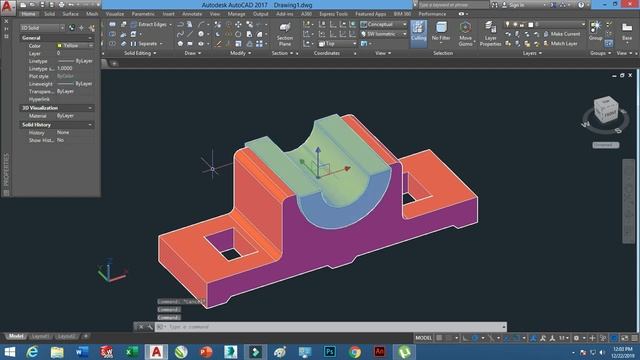The height and width of the screenshot is (360, 640).
Task: Switch to the Layout1 tab
Action: pyautogui.click(x=40, y=336)
